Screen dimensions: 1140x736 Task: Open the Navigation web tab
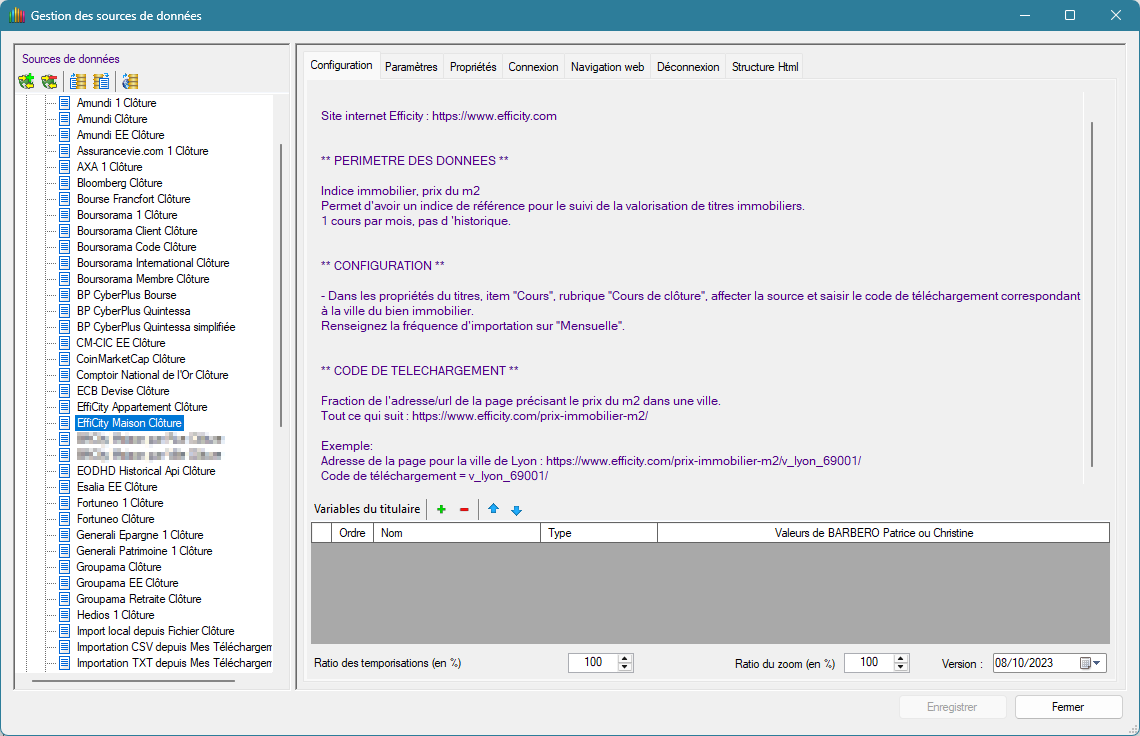pos(607,67)
